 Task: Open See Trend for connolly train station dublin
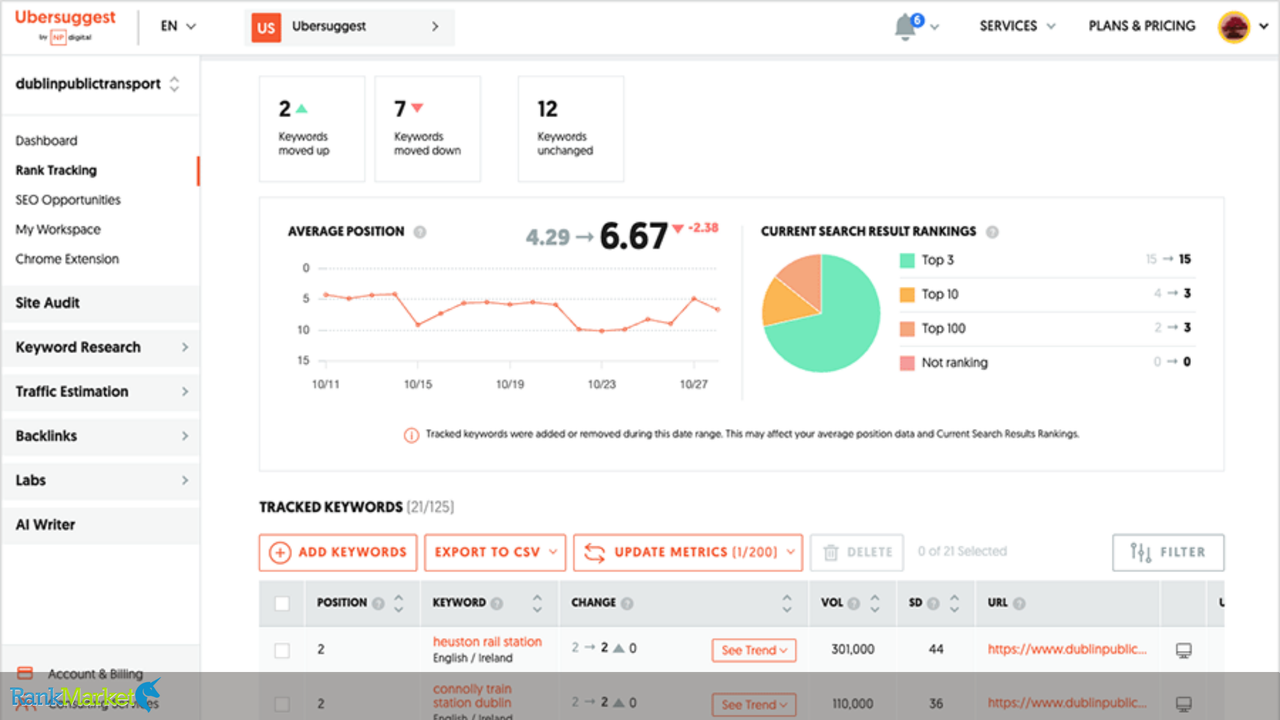754,704
